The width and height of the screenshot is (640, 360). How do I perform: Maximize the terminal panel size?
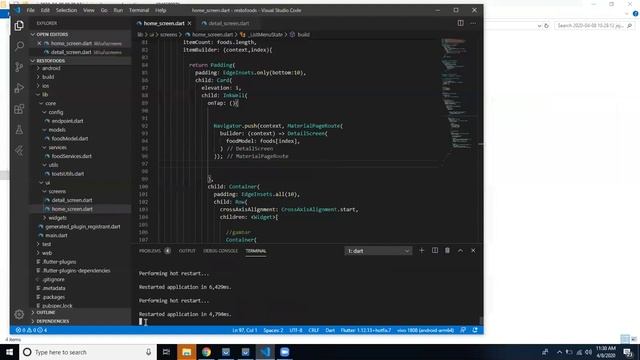point(460,251)
